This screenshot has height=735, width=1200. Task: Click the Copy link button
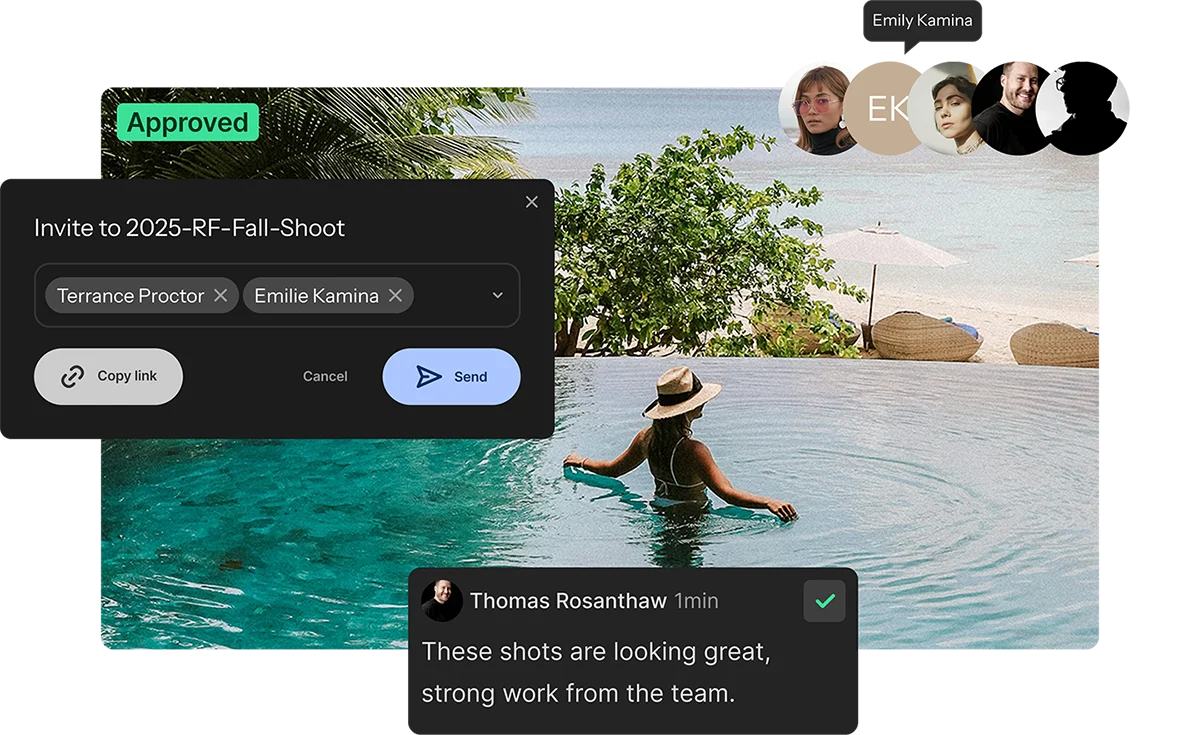point(108,376)
